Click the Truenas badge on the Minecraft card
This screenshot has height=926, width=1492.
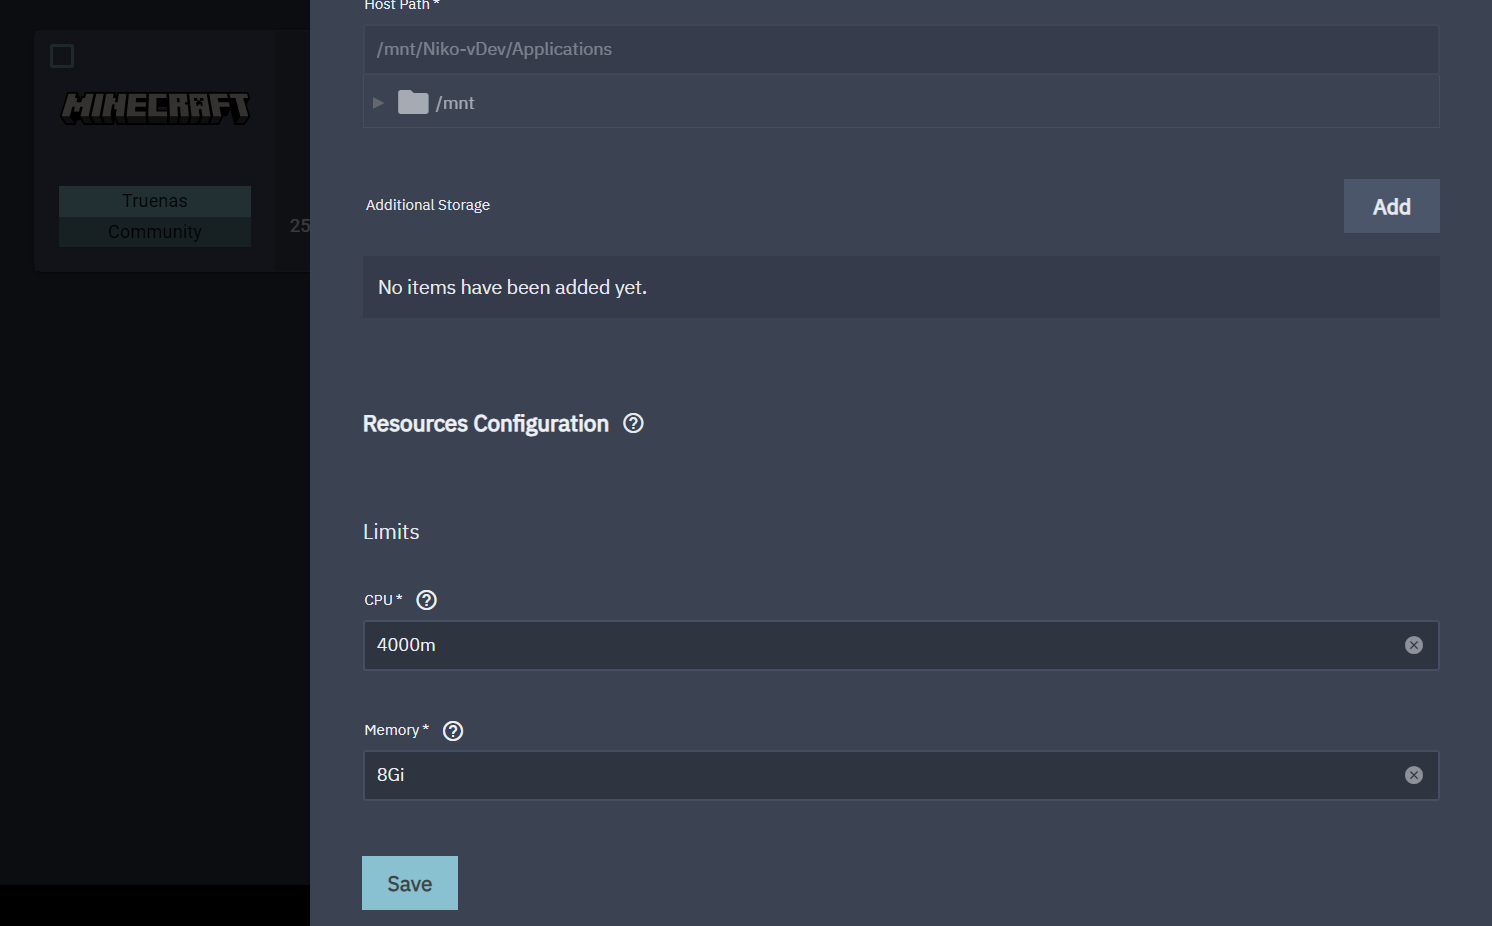(x=155, y=201)
